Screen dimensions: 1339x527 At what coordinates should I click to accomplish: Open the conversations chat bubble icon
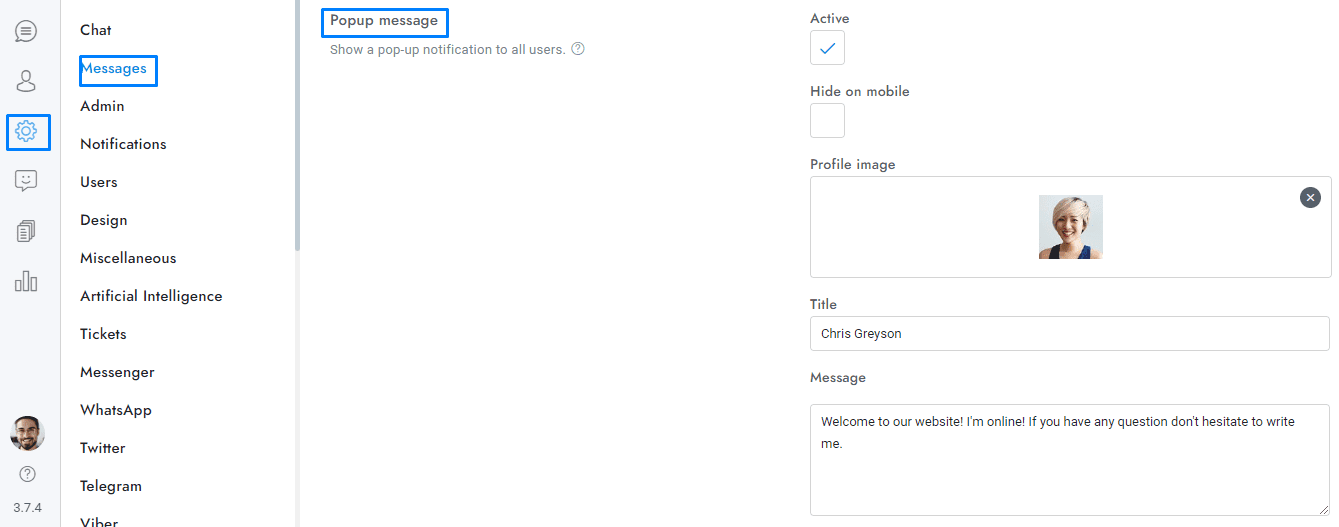(26, 31)
